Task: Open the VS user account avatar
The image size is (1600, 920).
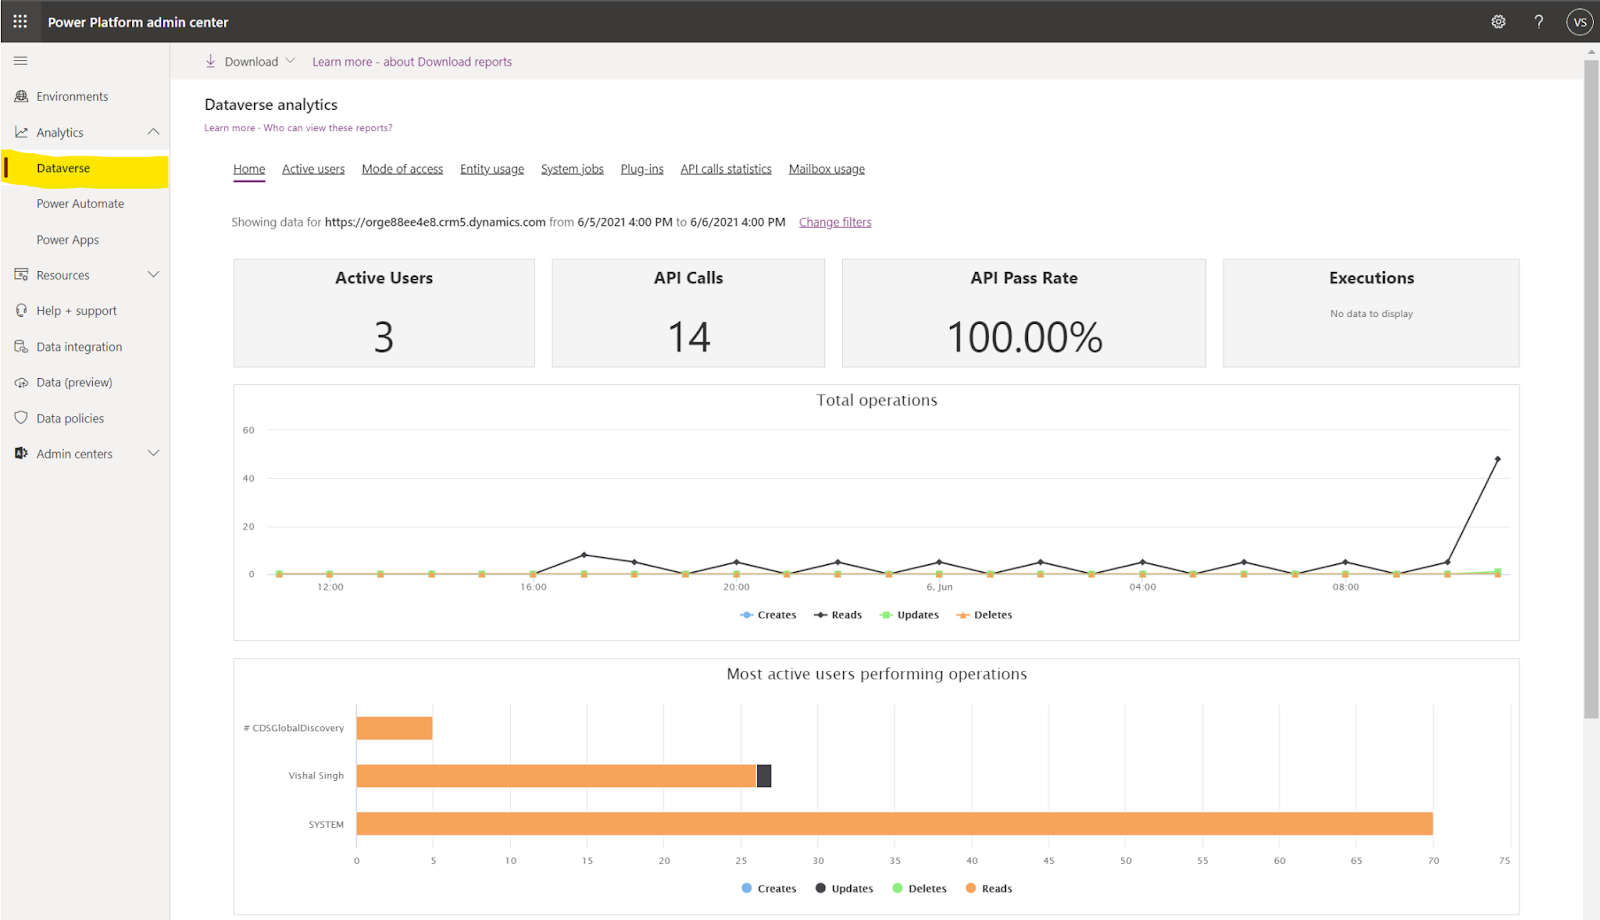Action: (x=1579, y=21)
